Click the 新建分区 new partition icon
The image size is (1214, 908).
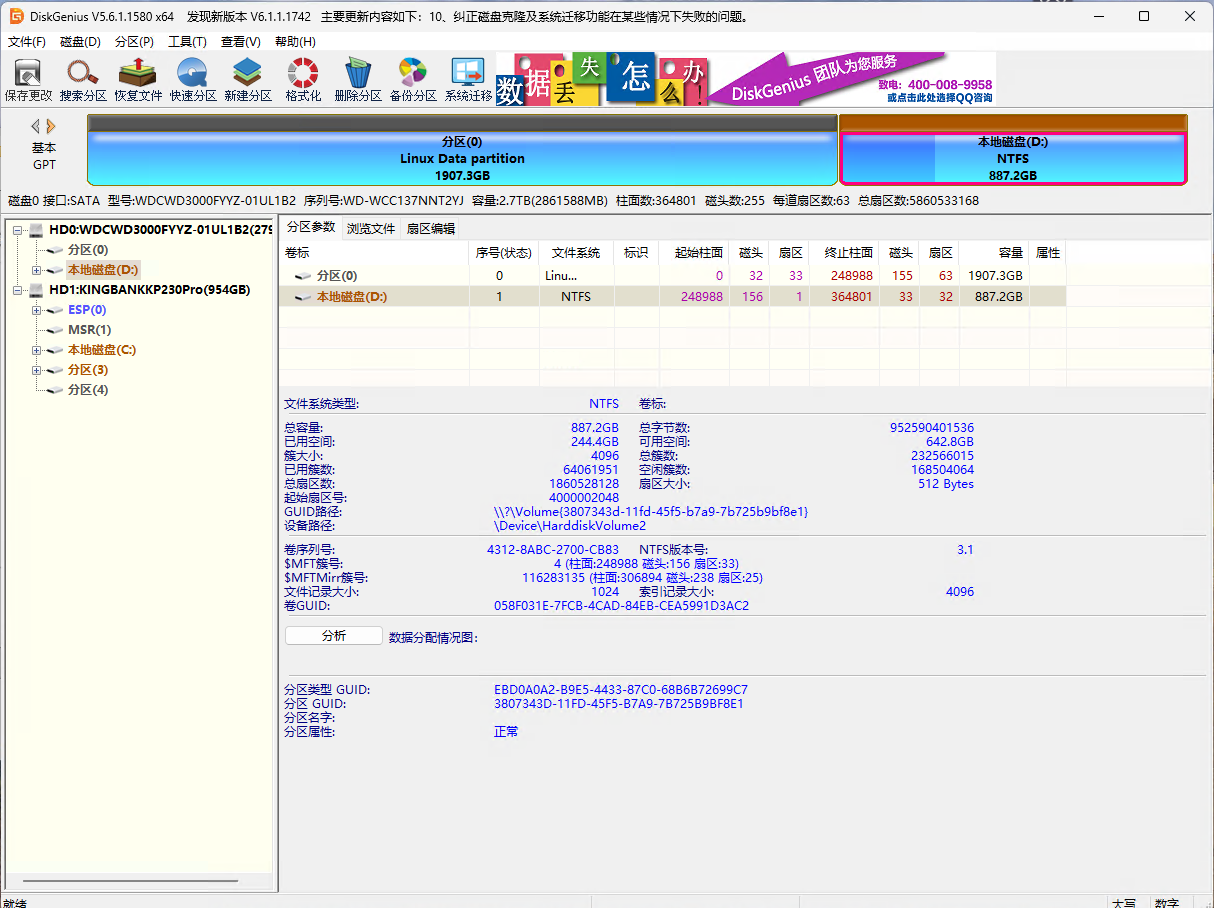[248, 80]
